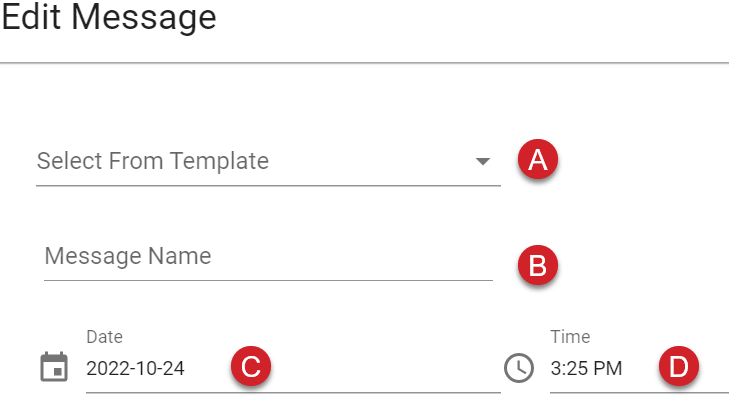
Task: Click the 3:25 PM time value
Action: [x=586, y=369]
